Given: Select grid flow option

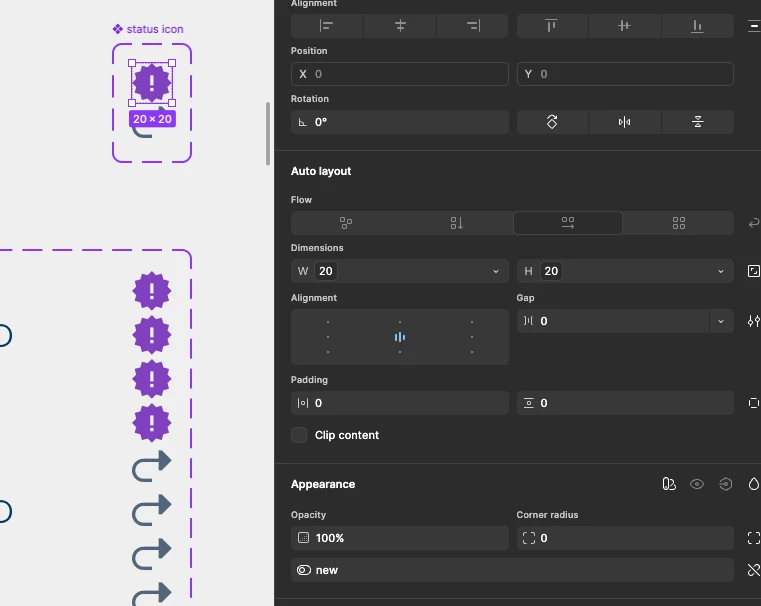Looking at the screenshot, I should tap(678, 223).
